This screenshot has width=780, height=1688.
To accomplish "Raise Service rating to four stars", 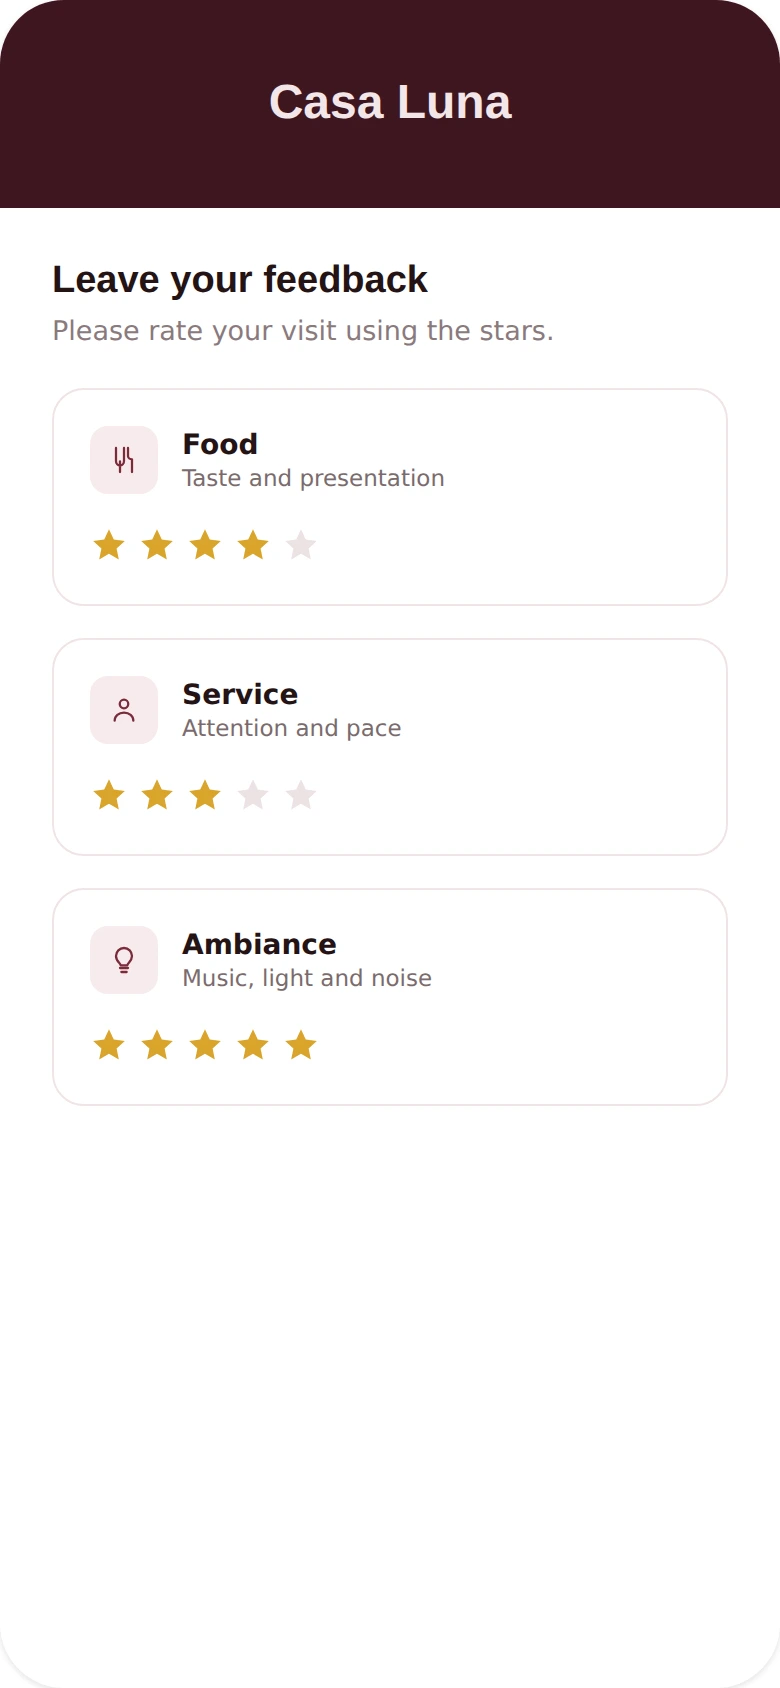I will click(x=253, y=796).
